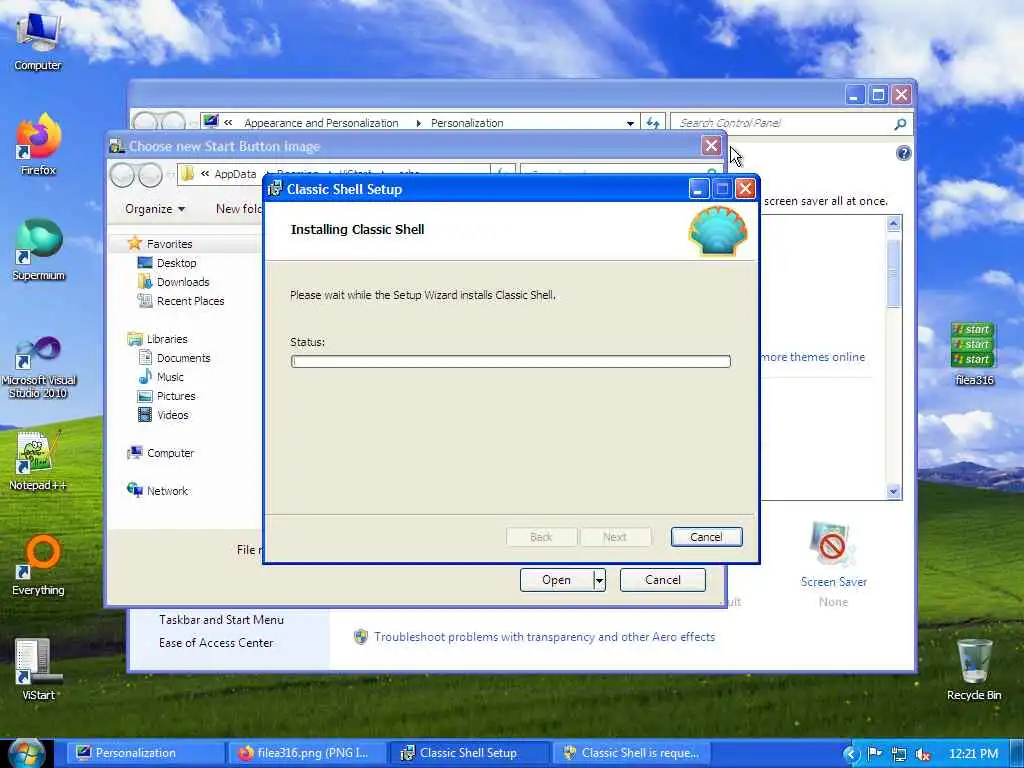Viewport: 1024px width, 768px height.
Task: Cancel the Choose new Start Button Image dialog
Action: click(662, 580)
